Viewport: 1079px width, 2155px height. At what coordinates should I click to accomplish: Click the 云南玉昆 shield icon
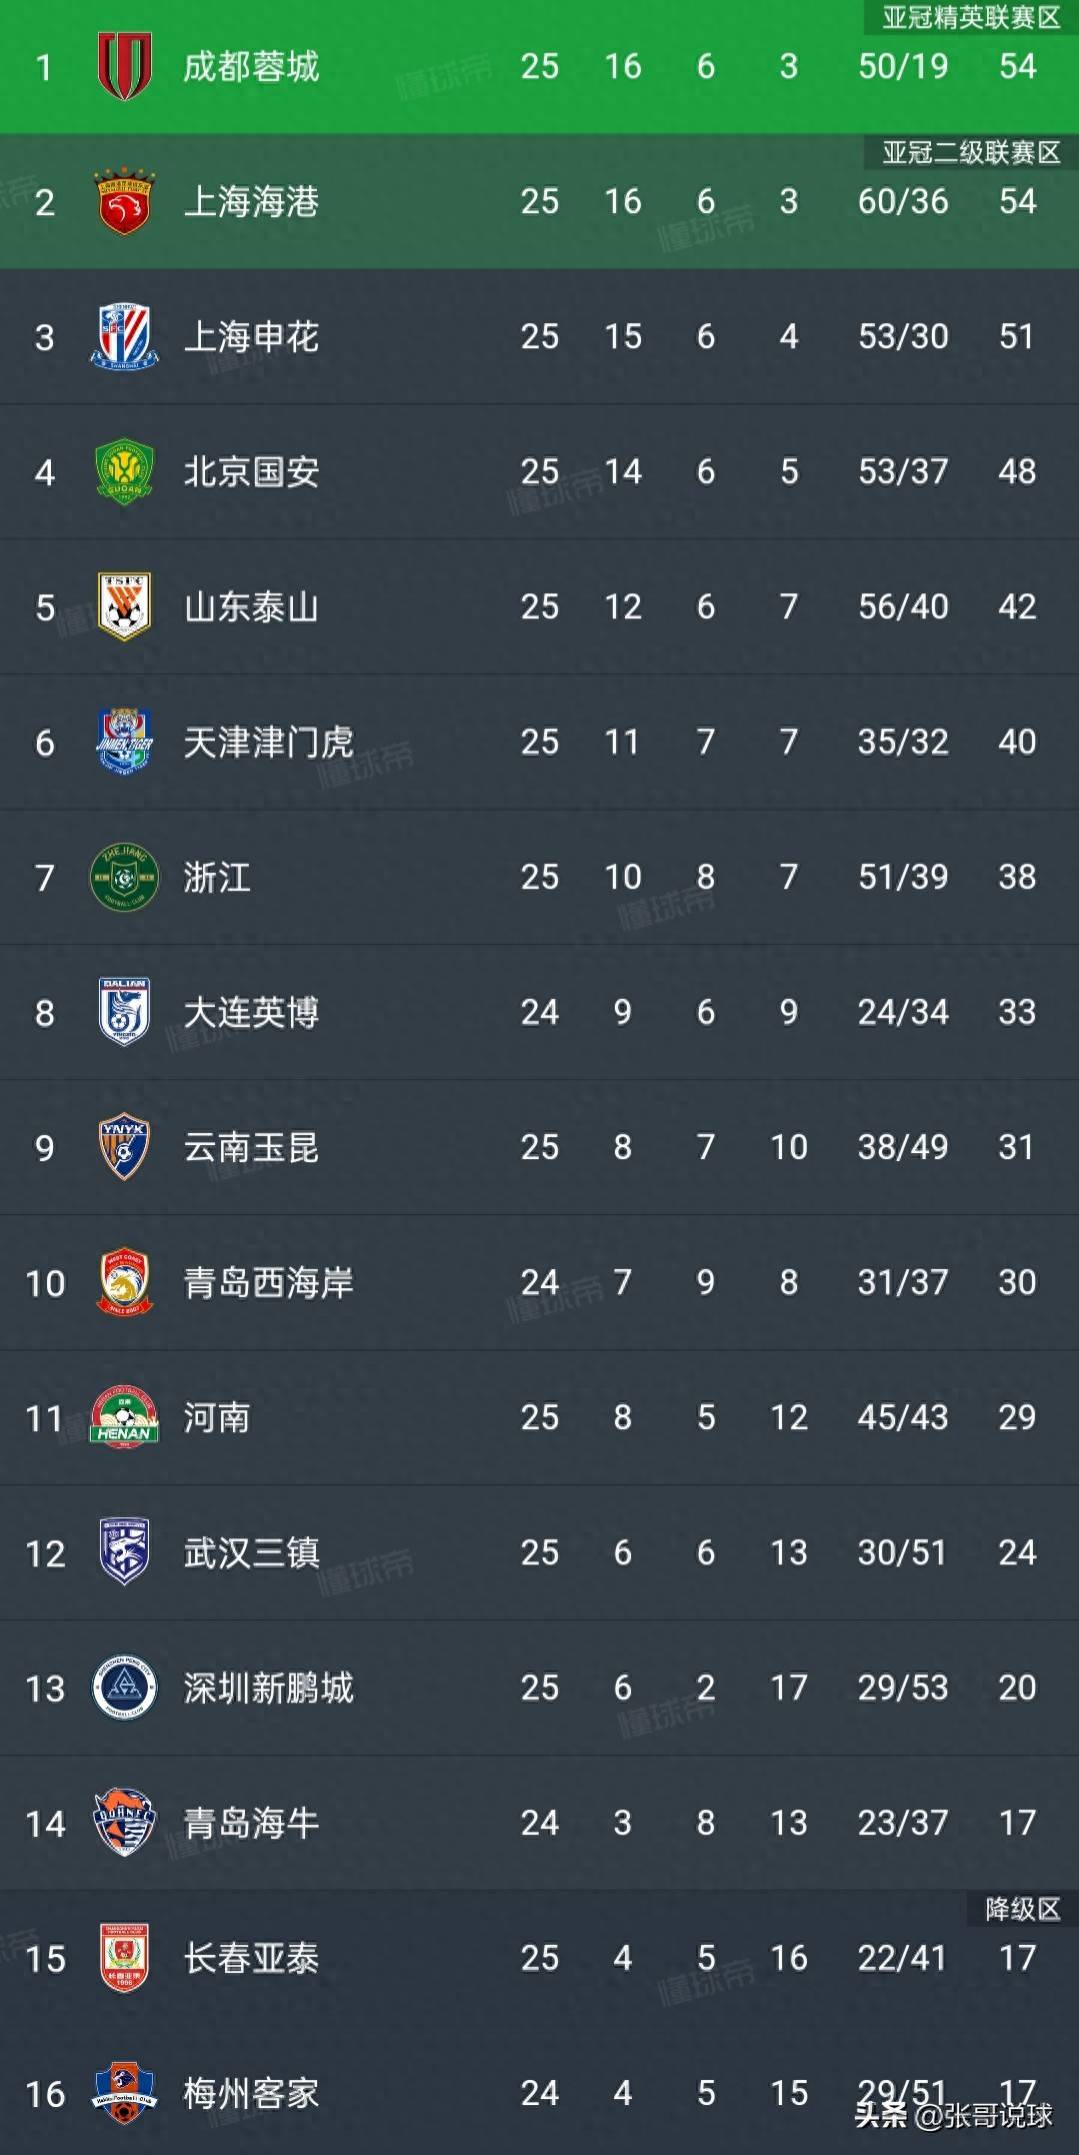click(x=124, y=1147)
